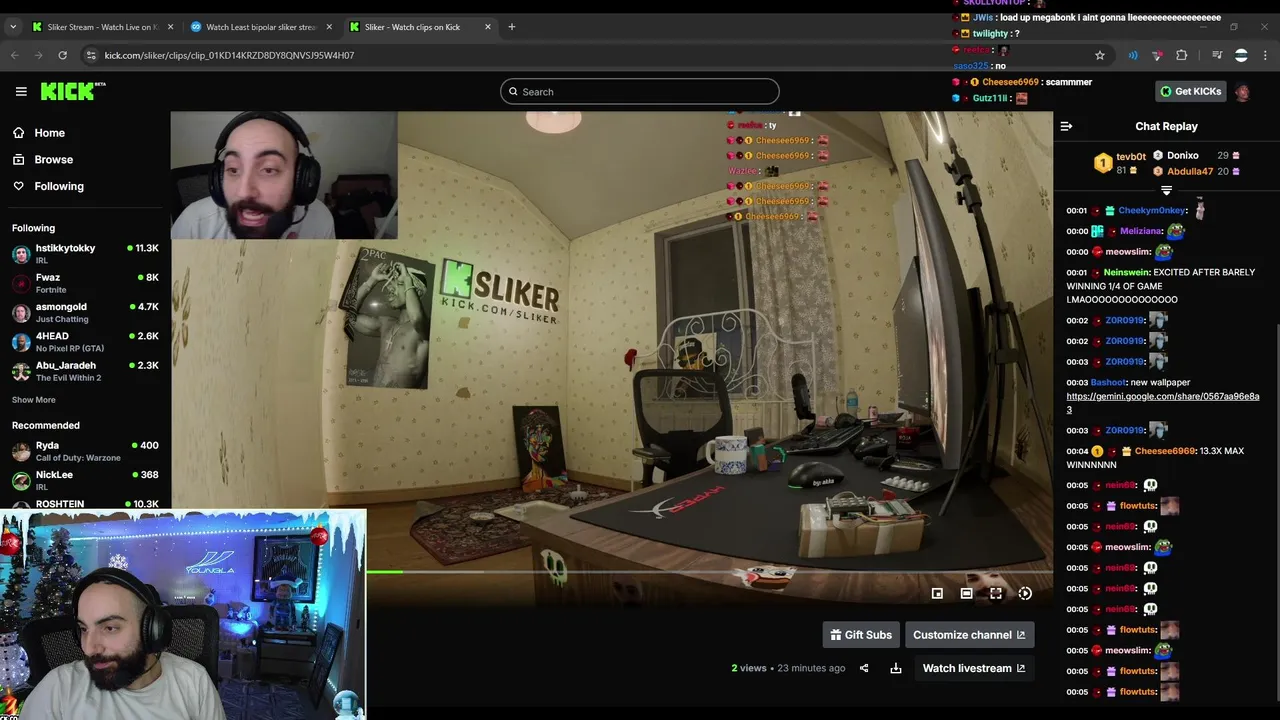Open Donixo leaderboard entry
The width and height of the screenshot is (1280, 720).
pos(1196,155)
